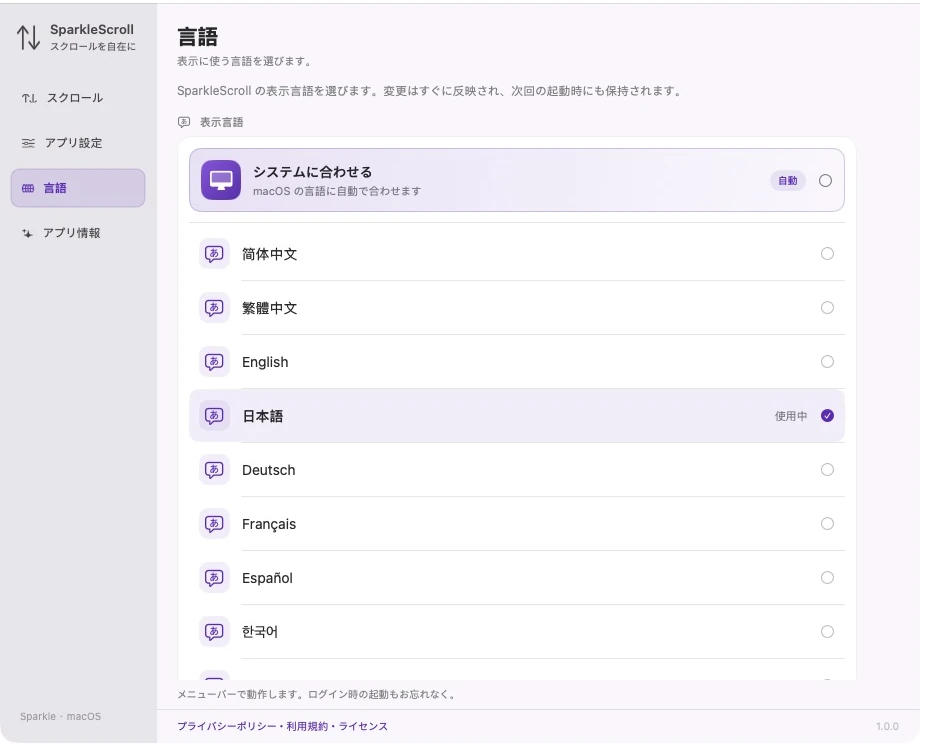The height and width of the screenshot is (749, 928).
Task: Open the アプリ設定 sidebar section
Action: [x=78, y=143]
